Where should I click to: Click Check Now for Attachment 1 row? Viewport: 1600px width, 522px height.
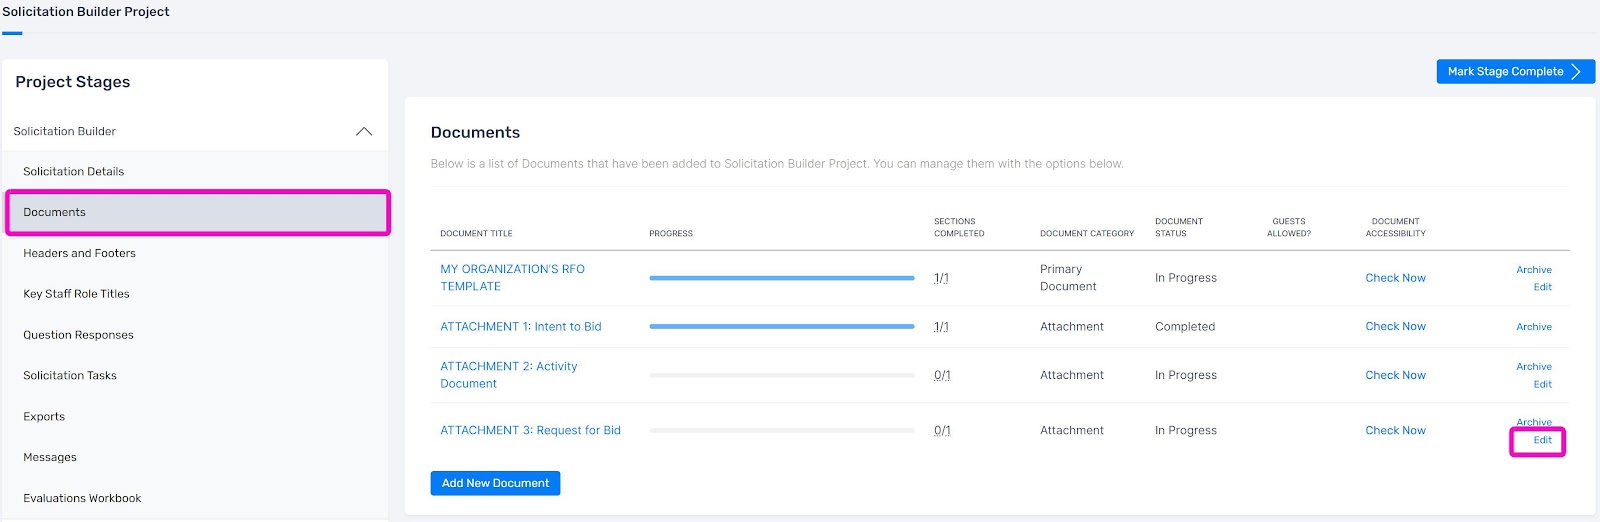1395,326
